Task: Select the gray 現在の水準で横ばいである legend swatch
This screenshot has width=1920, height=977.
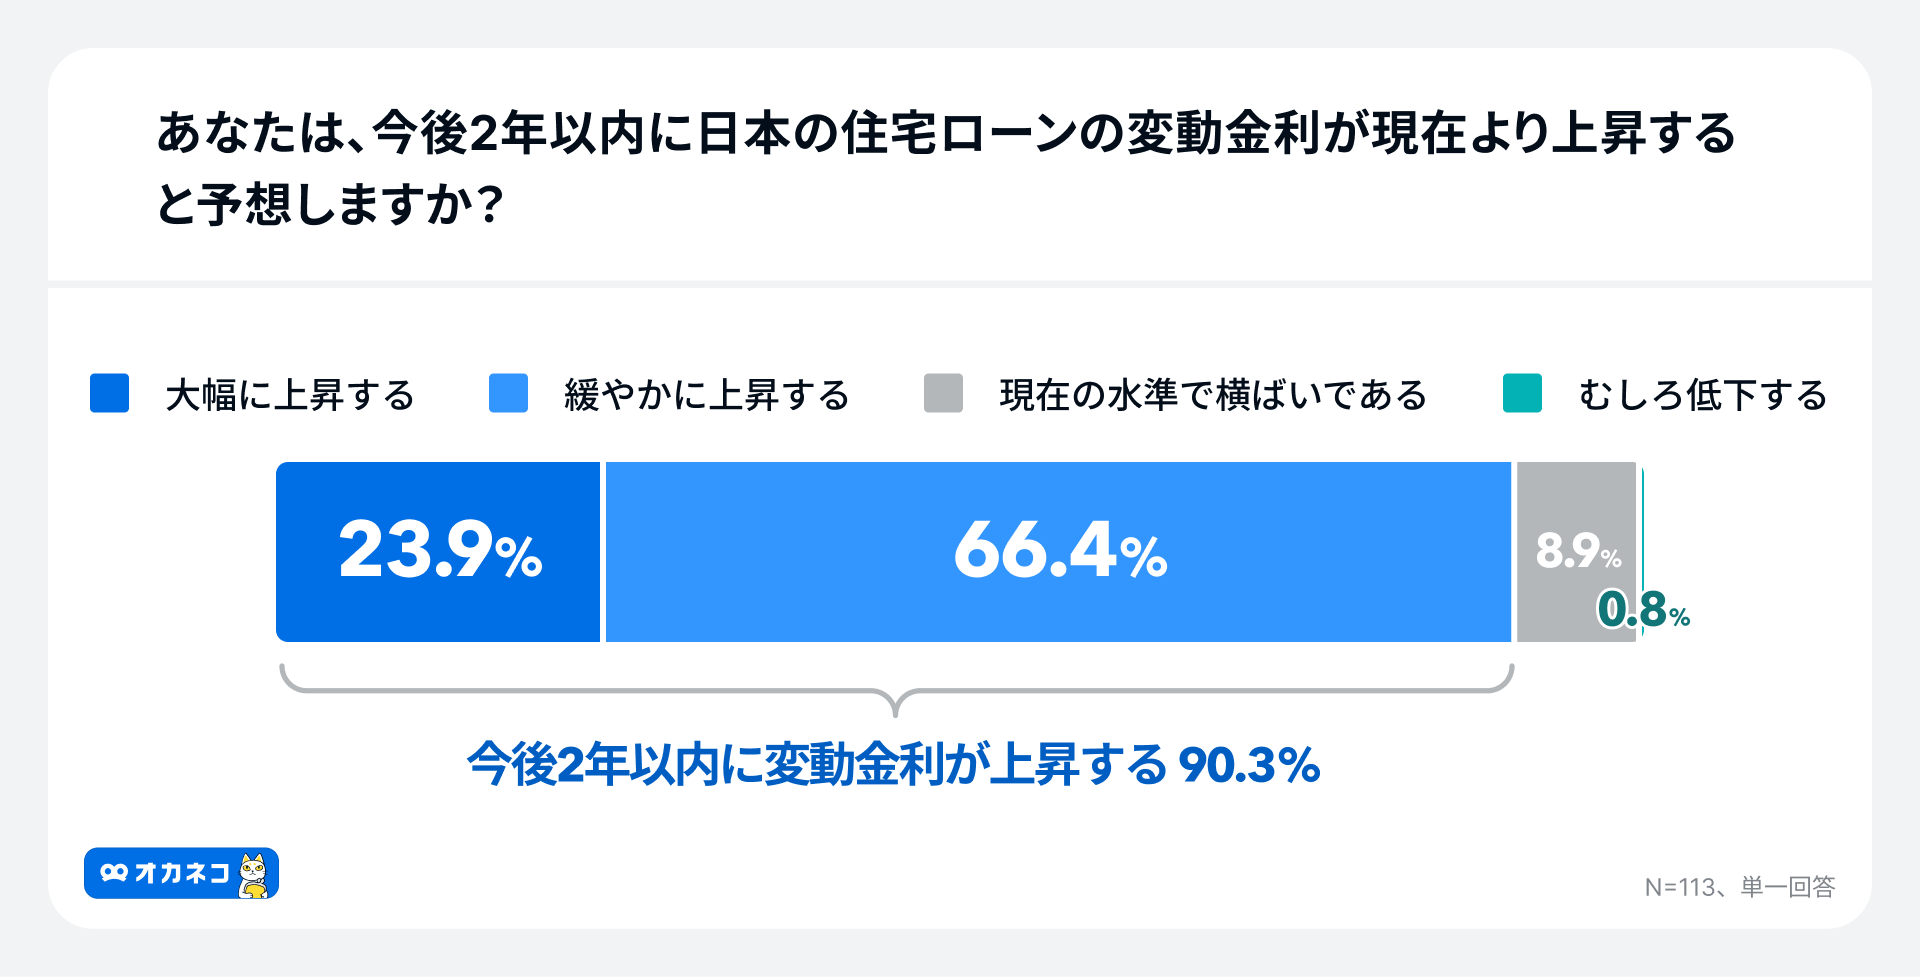Action: (x=943, y=393)
